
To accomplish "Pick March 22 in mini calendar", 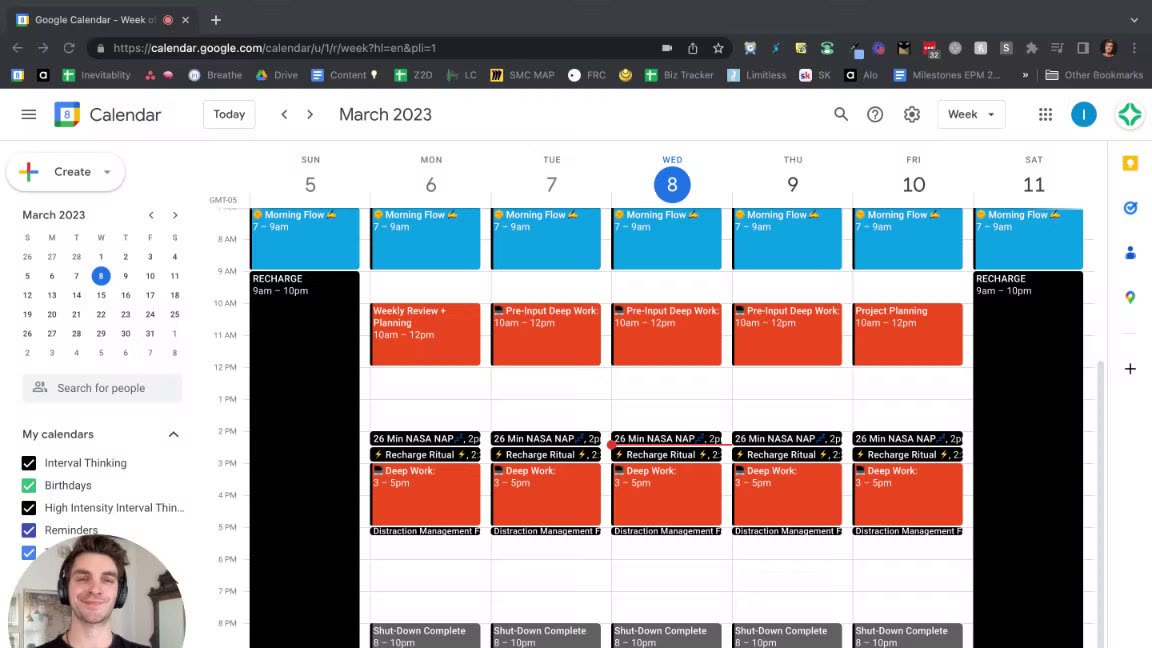I will 101,314.
